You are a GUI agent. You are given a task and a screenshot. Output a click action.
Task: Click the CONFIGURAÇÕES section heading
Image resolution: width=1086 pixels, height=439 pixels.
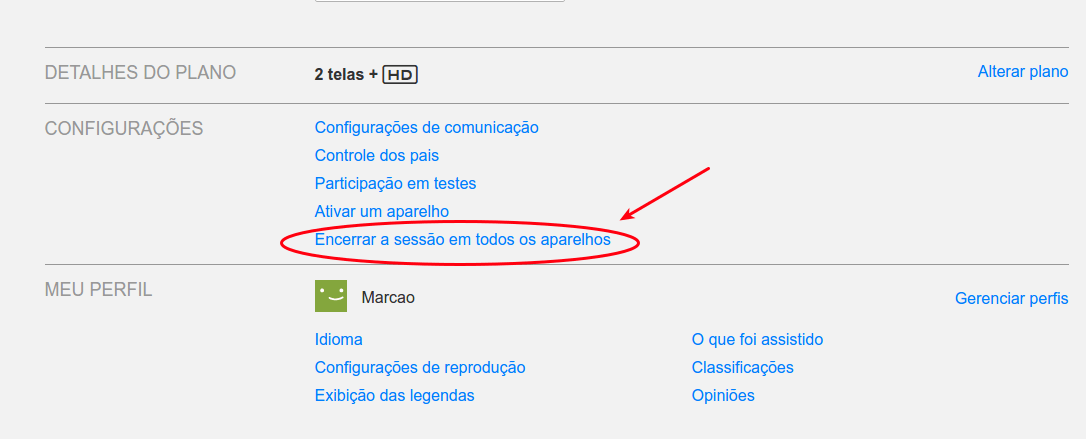pos(124,128)
